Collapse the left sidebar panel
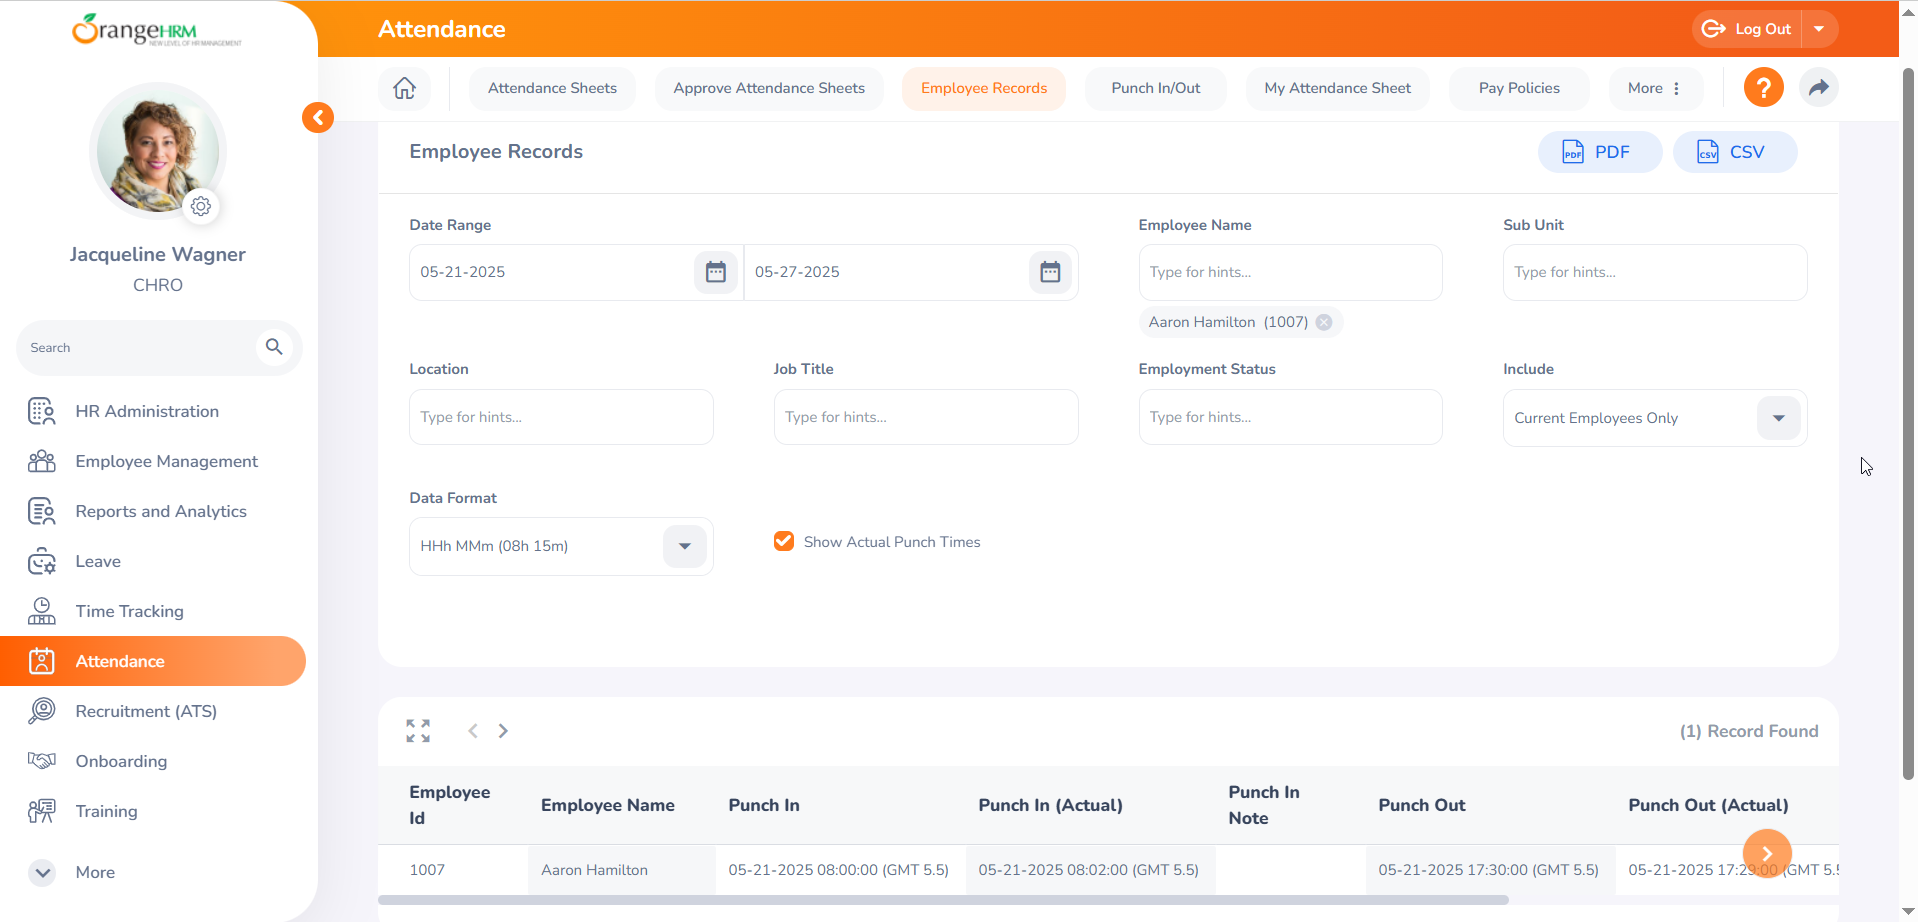Viewport: 1918px width, 922px height. tap(318, 118)
